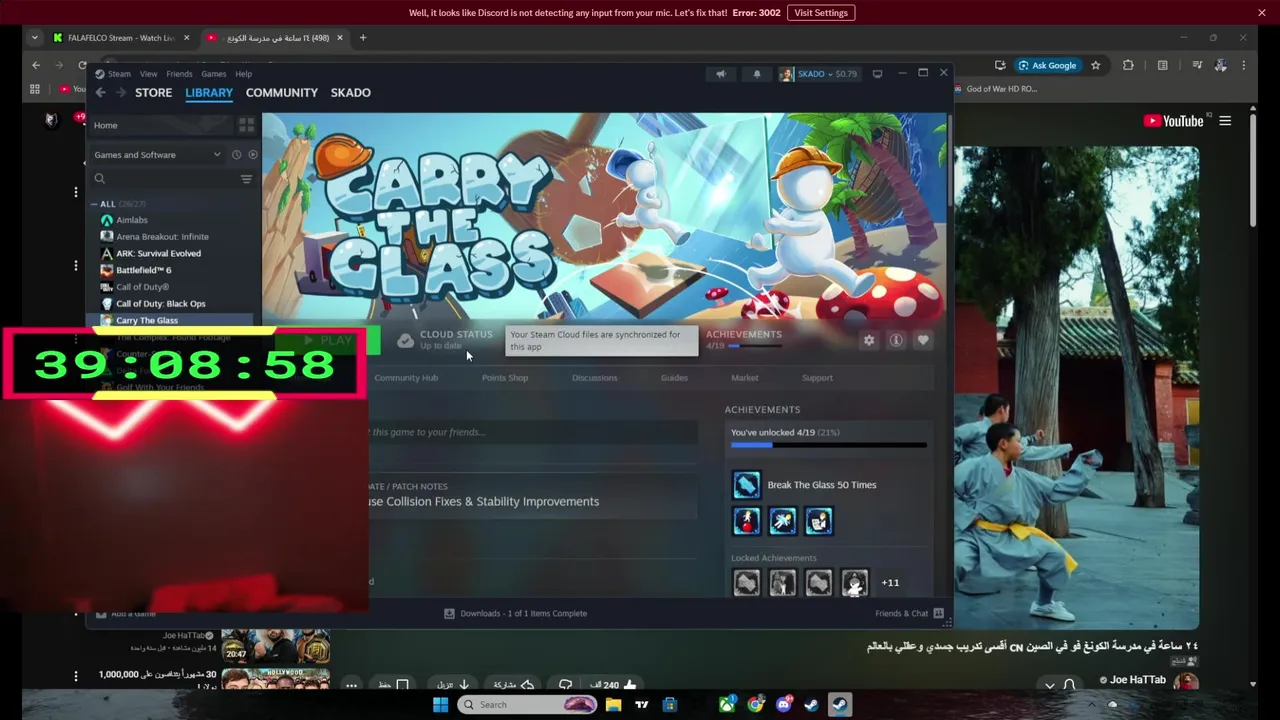Viewport: 1280px width, 720px height.
Task: Open Steam Downloads manager
Action: pyautogui.click(x=515, y=614)
